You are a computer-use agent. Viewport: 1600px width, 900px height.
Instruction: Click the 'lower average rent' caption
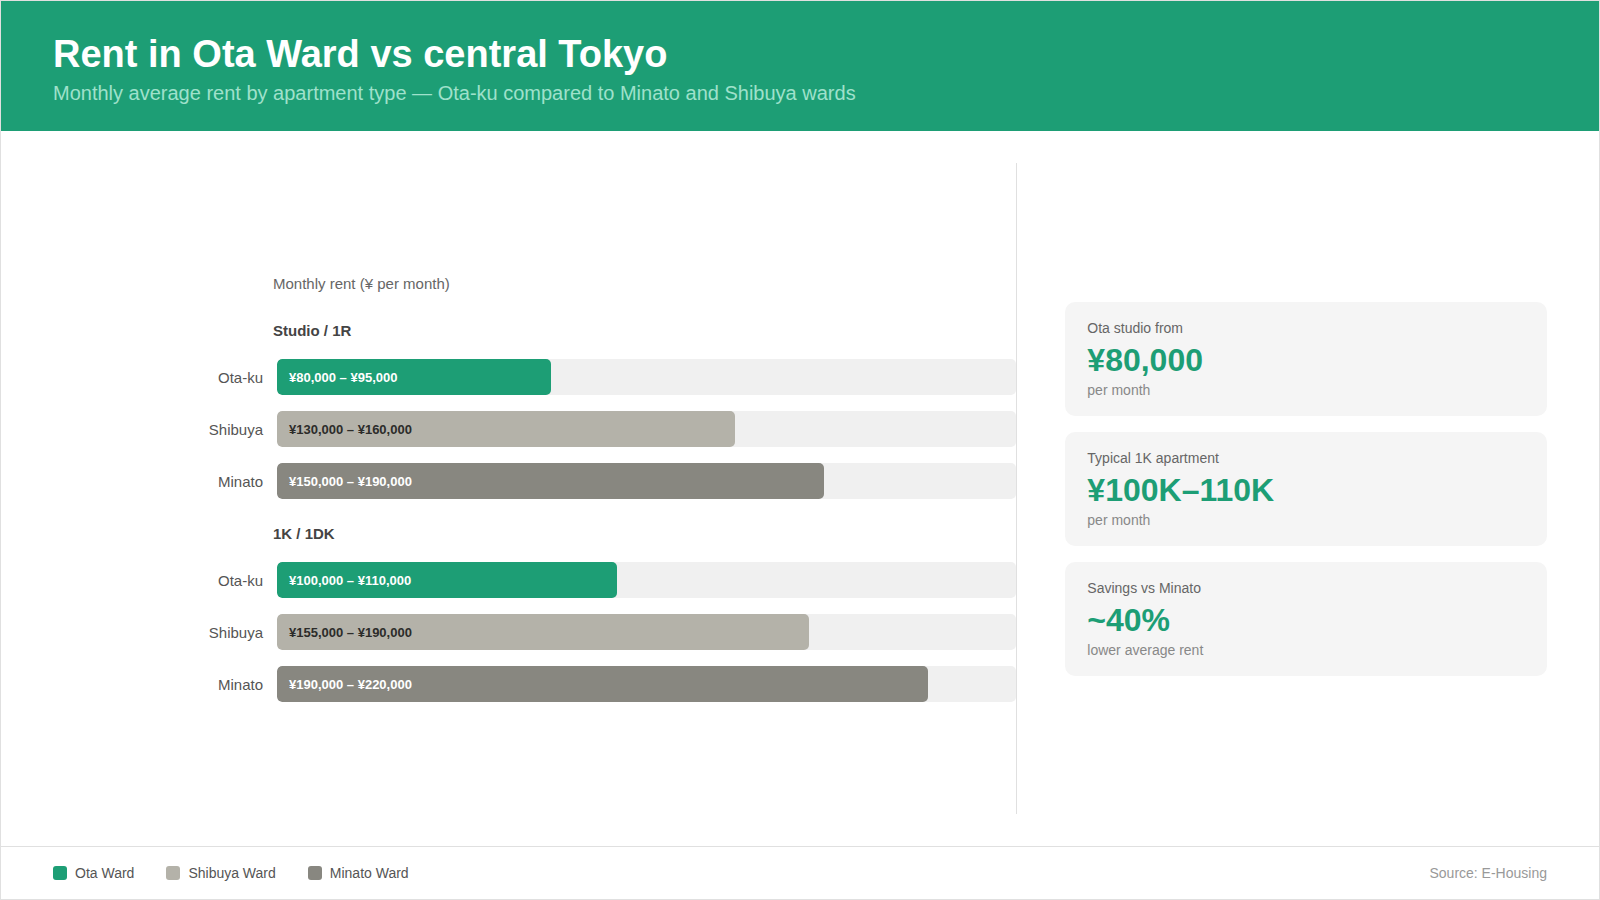1145,650
